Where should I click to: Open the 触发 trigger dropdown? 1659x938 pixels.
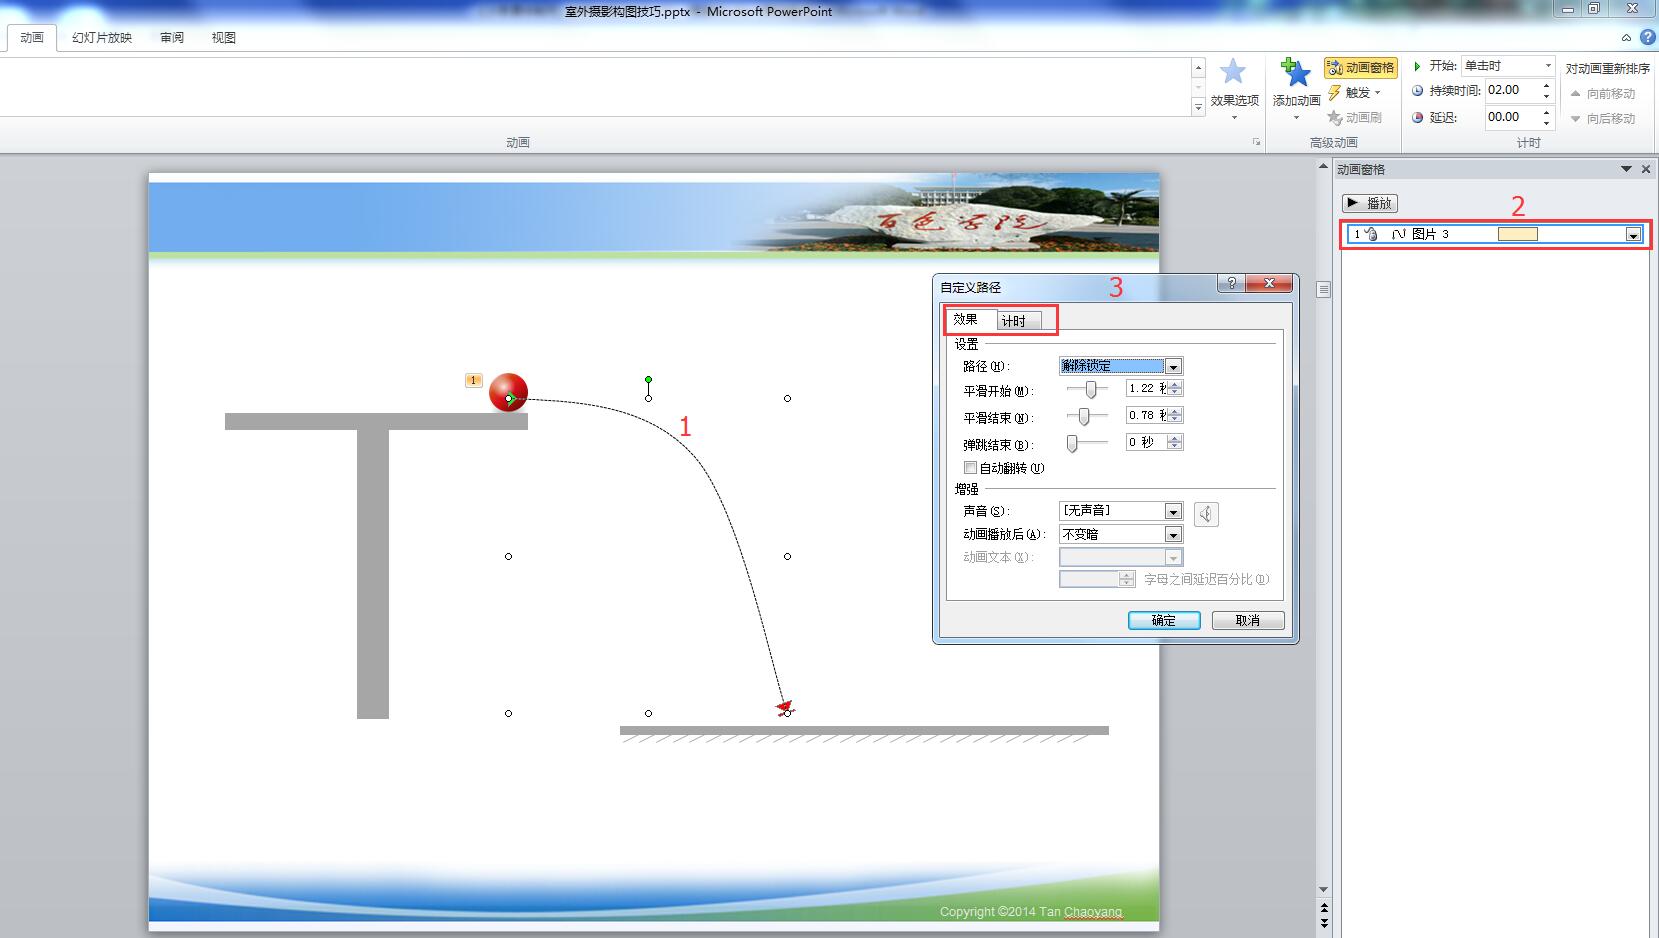point(1355,92)
